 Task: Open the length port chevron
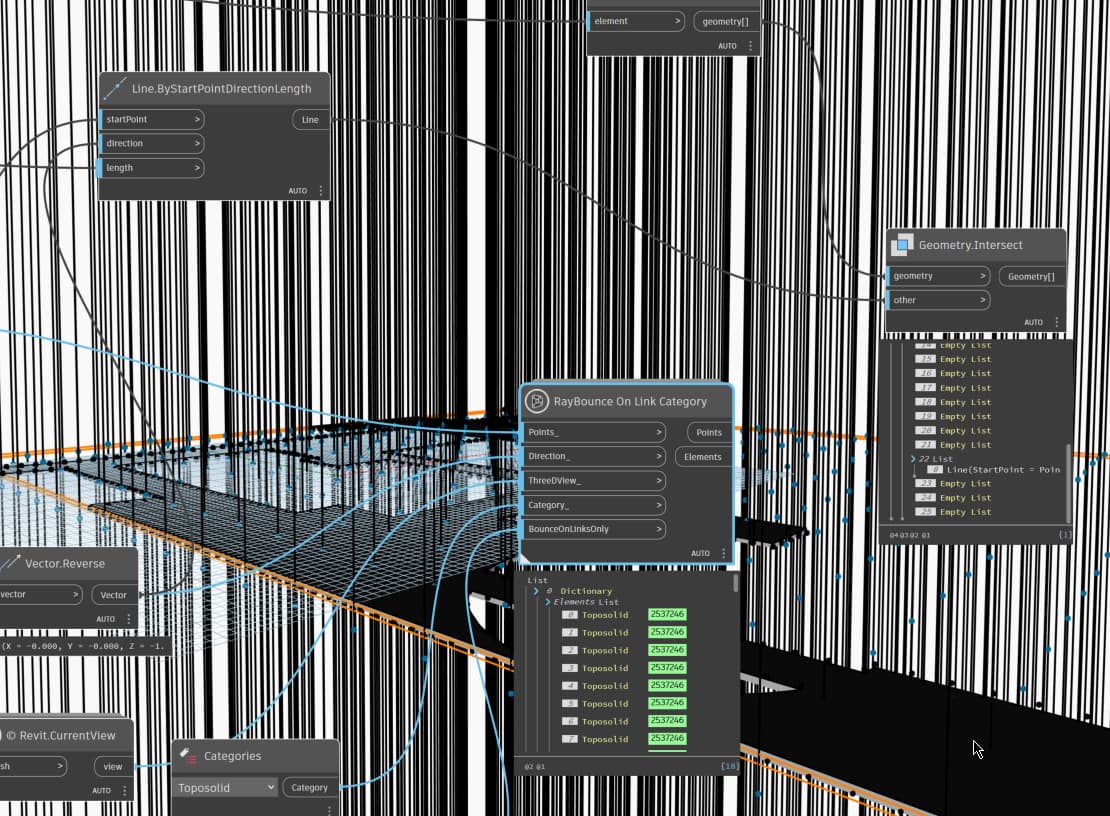[198, 168]
